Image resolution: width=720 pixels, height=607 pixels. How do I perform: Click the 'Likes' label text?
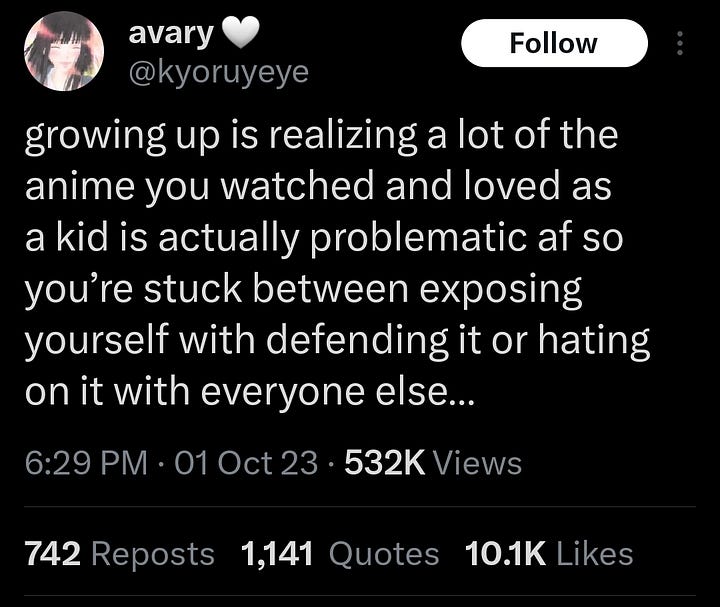[x=595, y=553]
